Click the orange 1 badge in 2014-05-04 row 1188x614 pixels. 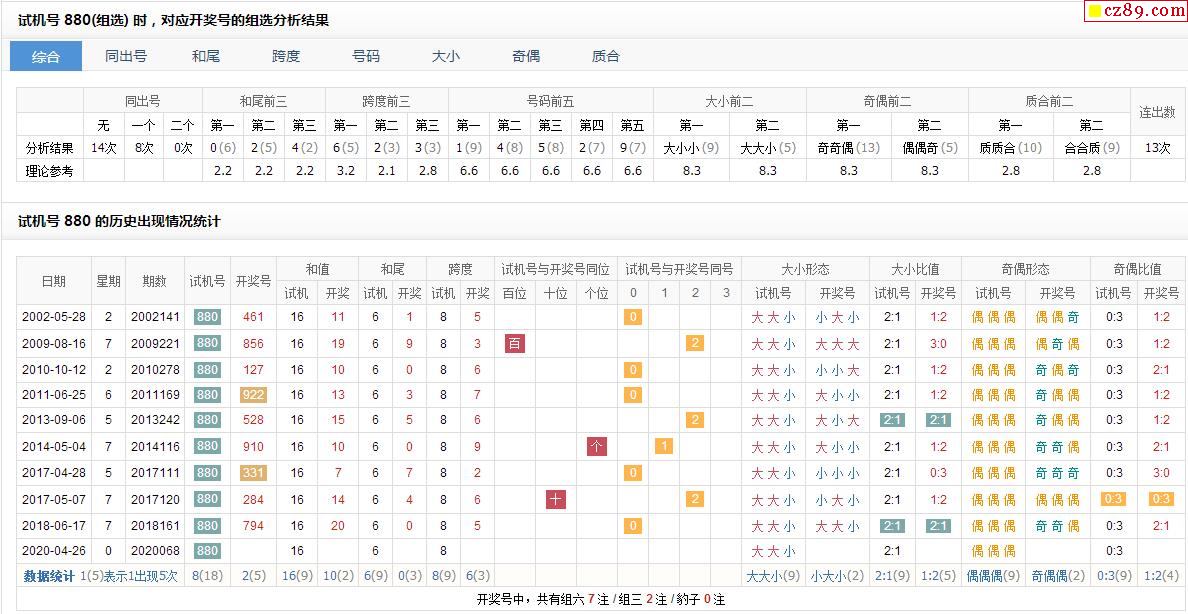pyautogui.click(x=663, y=446)
